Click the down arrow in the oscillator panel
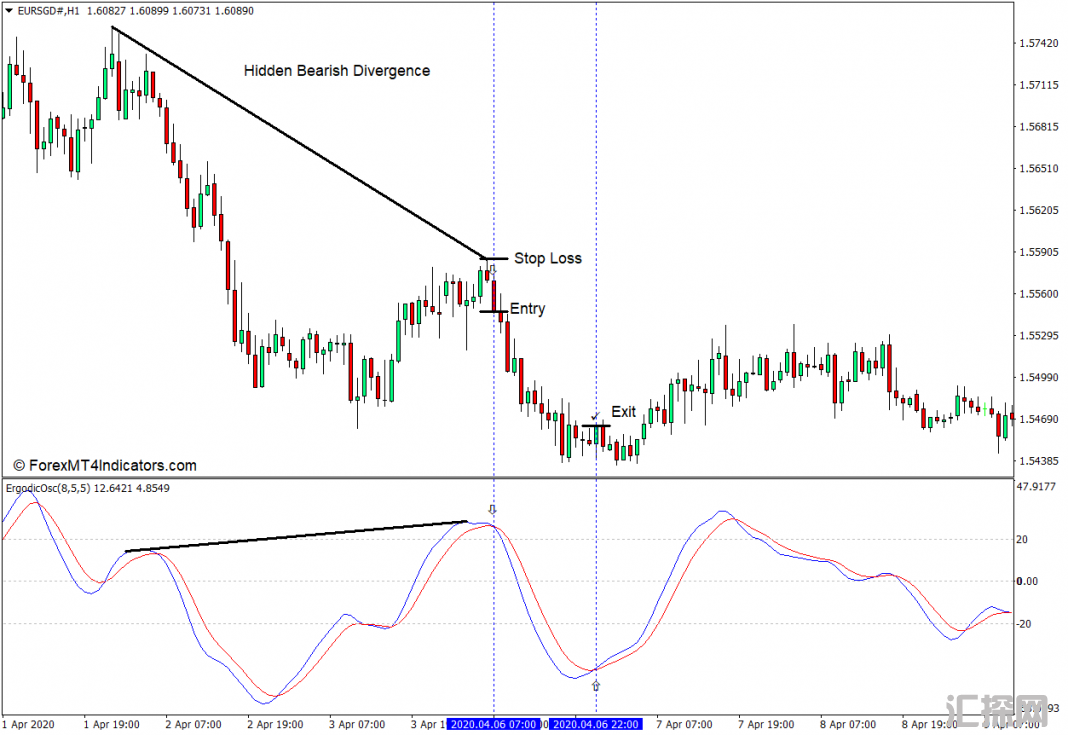 click(492, 510)
